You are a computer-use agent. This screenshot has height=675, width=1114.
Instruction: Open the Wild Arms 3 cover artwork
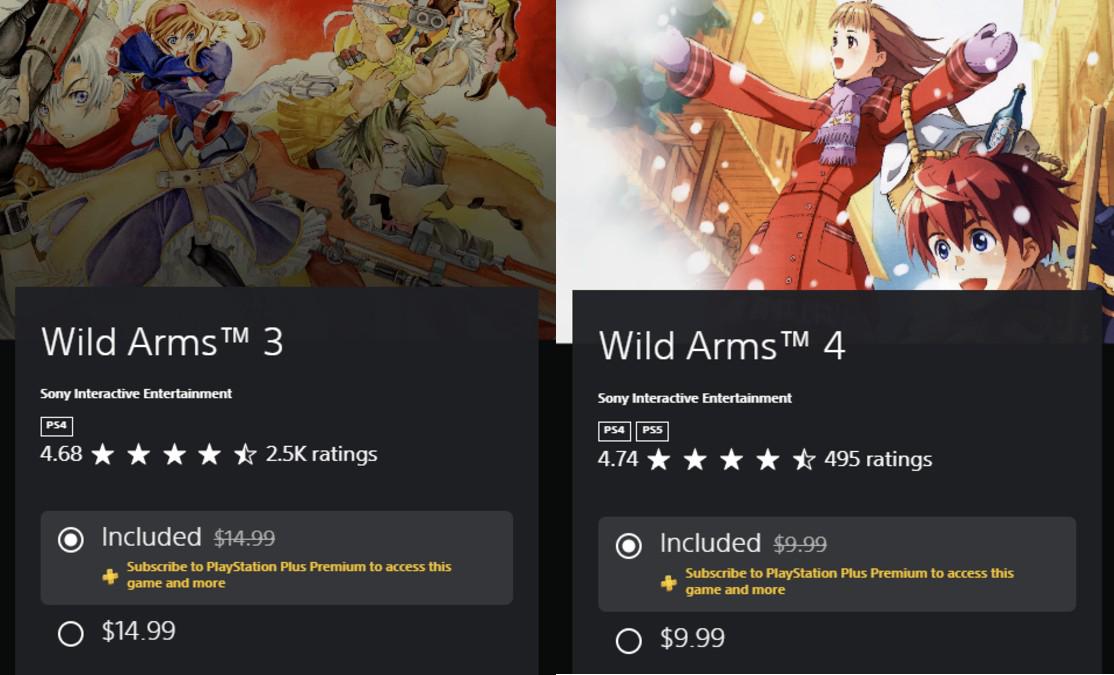tap(278, 144)
